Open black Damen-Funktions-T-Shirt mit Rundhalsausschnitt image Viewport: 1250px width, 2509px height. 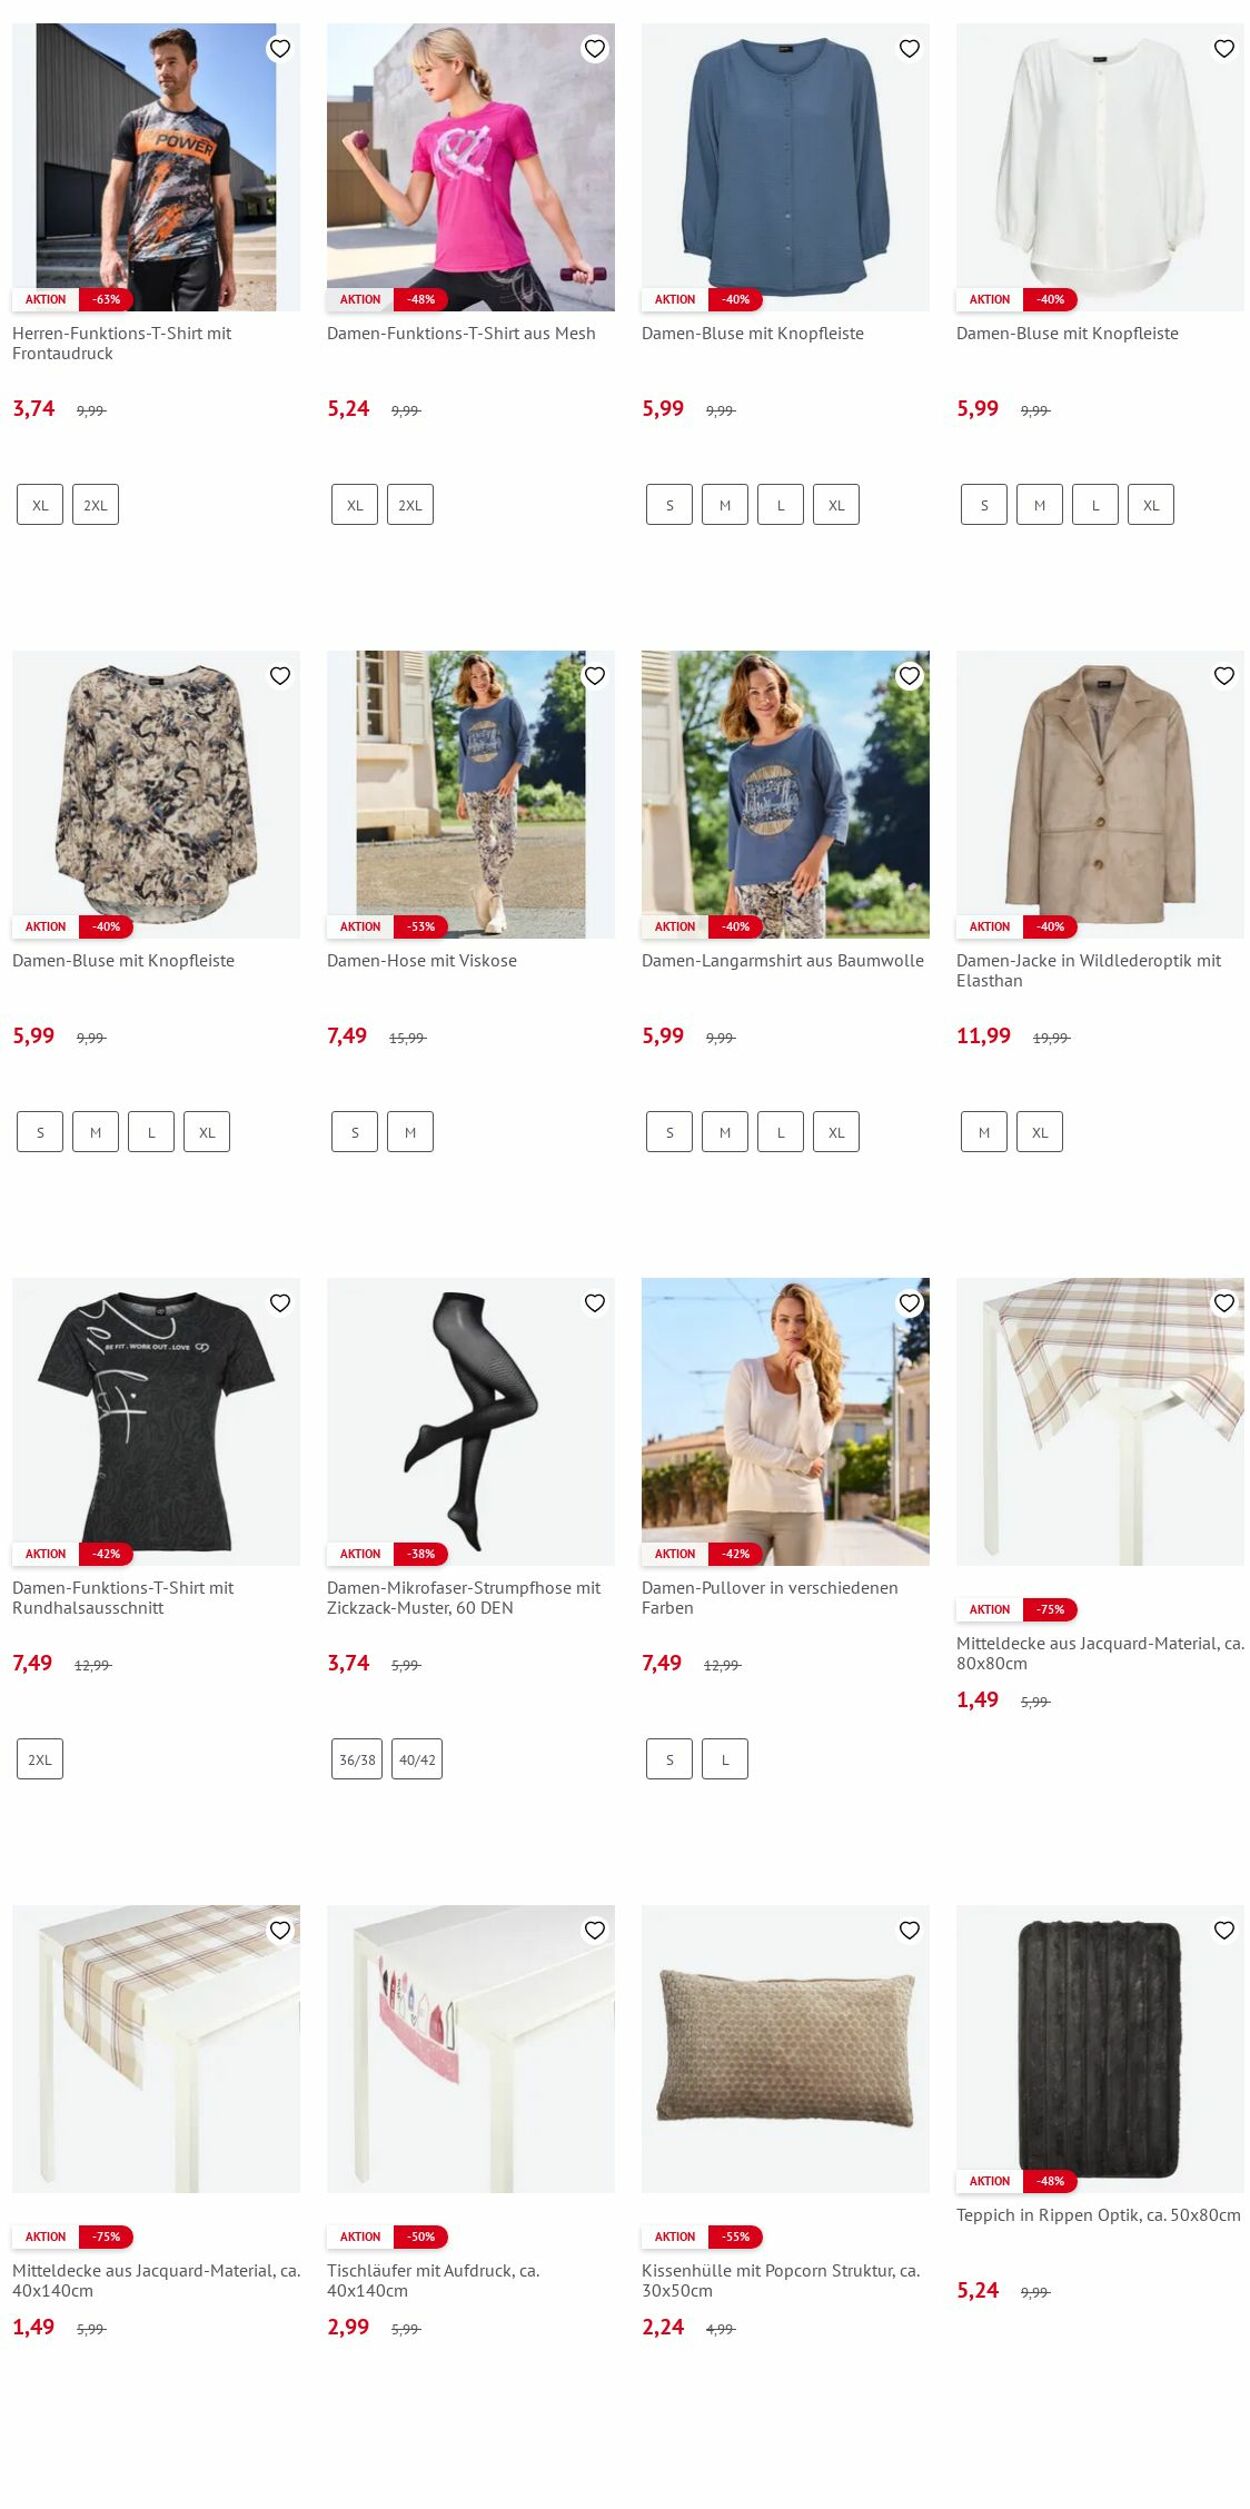coord(156,1421)
